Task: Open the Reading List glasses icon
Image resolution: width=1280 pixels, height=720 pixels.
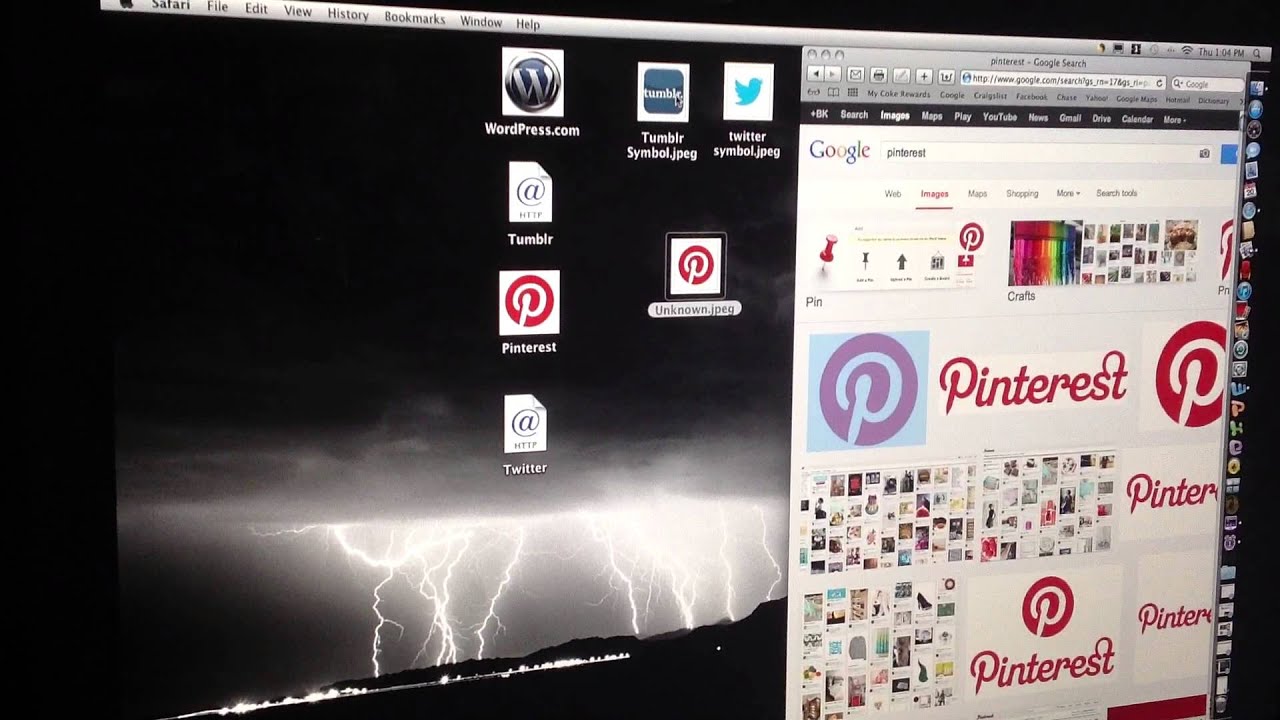Action: (x=814, y=92)
